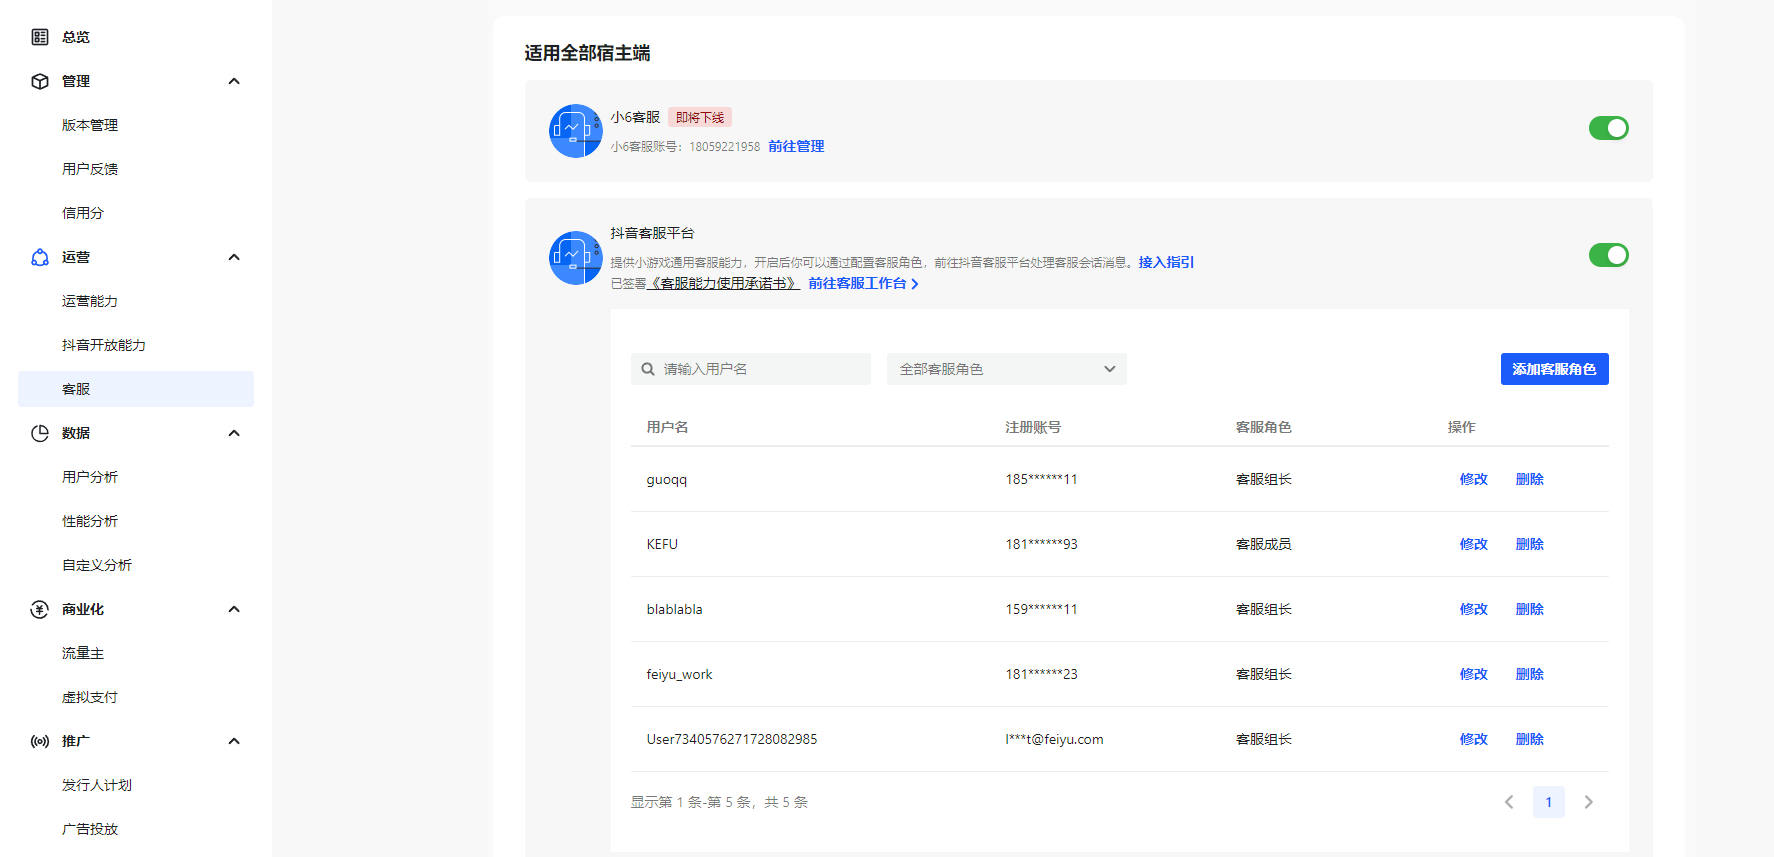This screenshot has width=1774, height=857.
Task: Open 性能分析 menu item
Action: (x=90, y=521)
